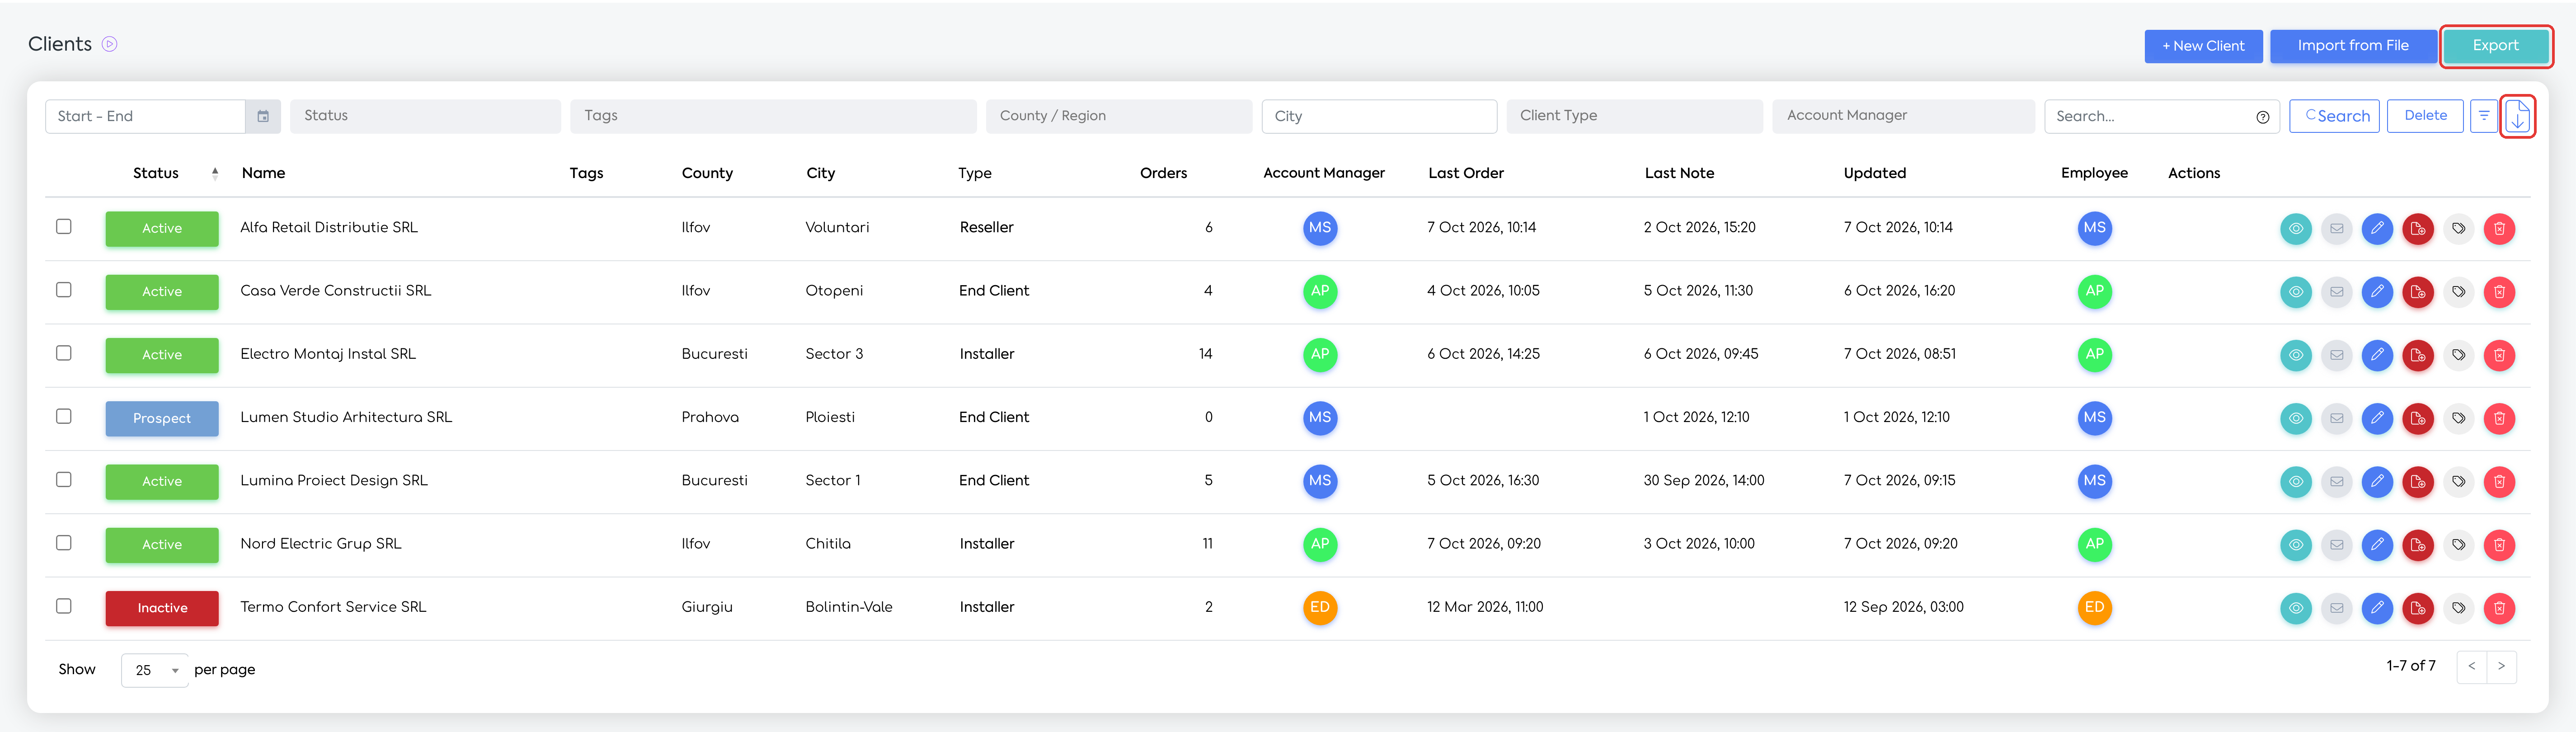Click the download file icon next to filters
Screen dimensions: 2576x732
[2517, 116]
